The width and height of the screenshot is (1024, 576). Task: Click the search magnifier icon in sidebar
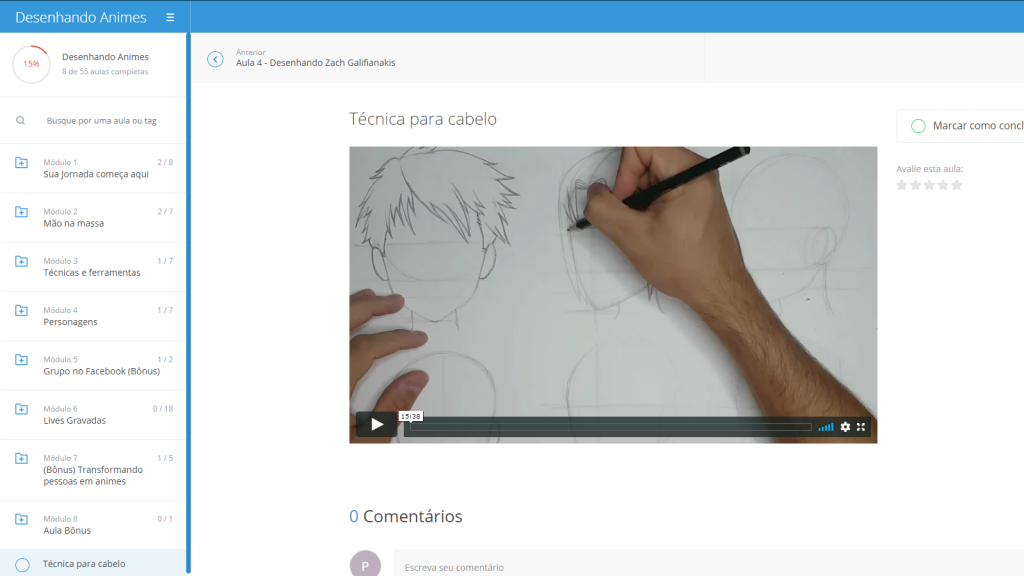pyautogui.click(x=21, y=121)
